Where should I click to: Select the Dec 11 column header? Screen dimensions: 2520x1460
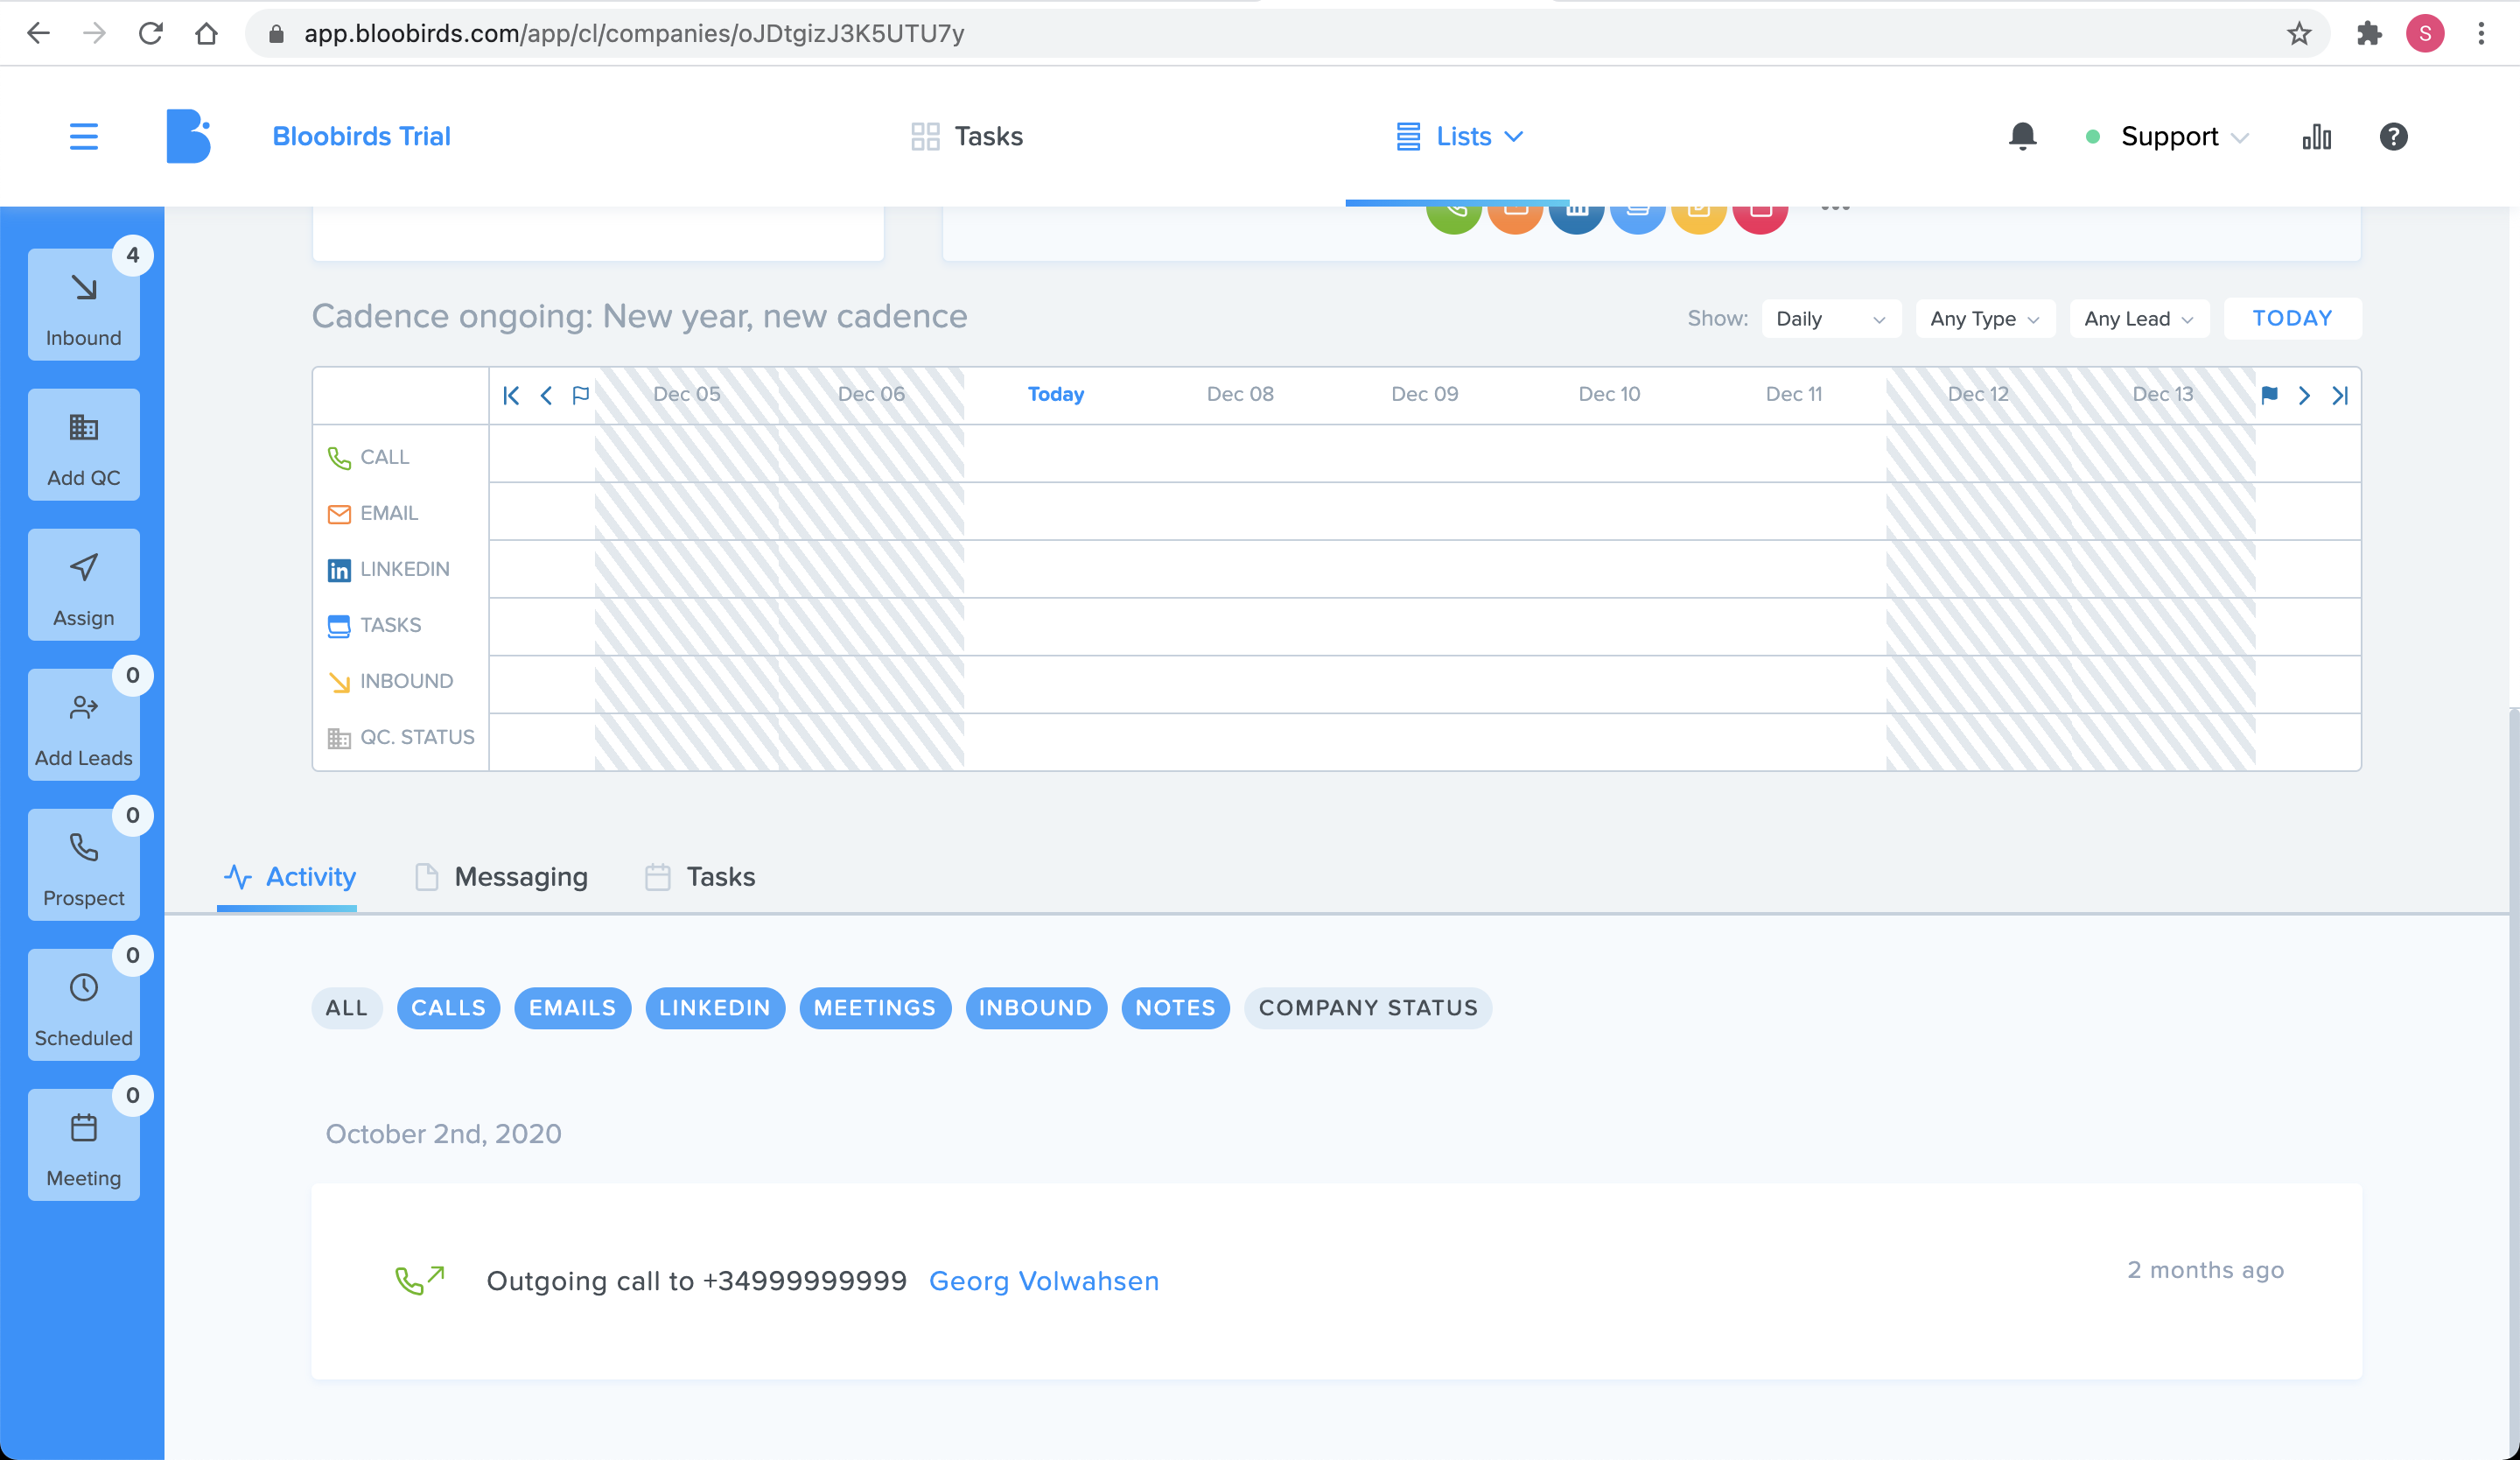tap(1793, 395)
